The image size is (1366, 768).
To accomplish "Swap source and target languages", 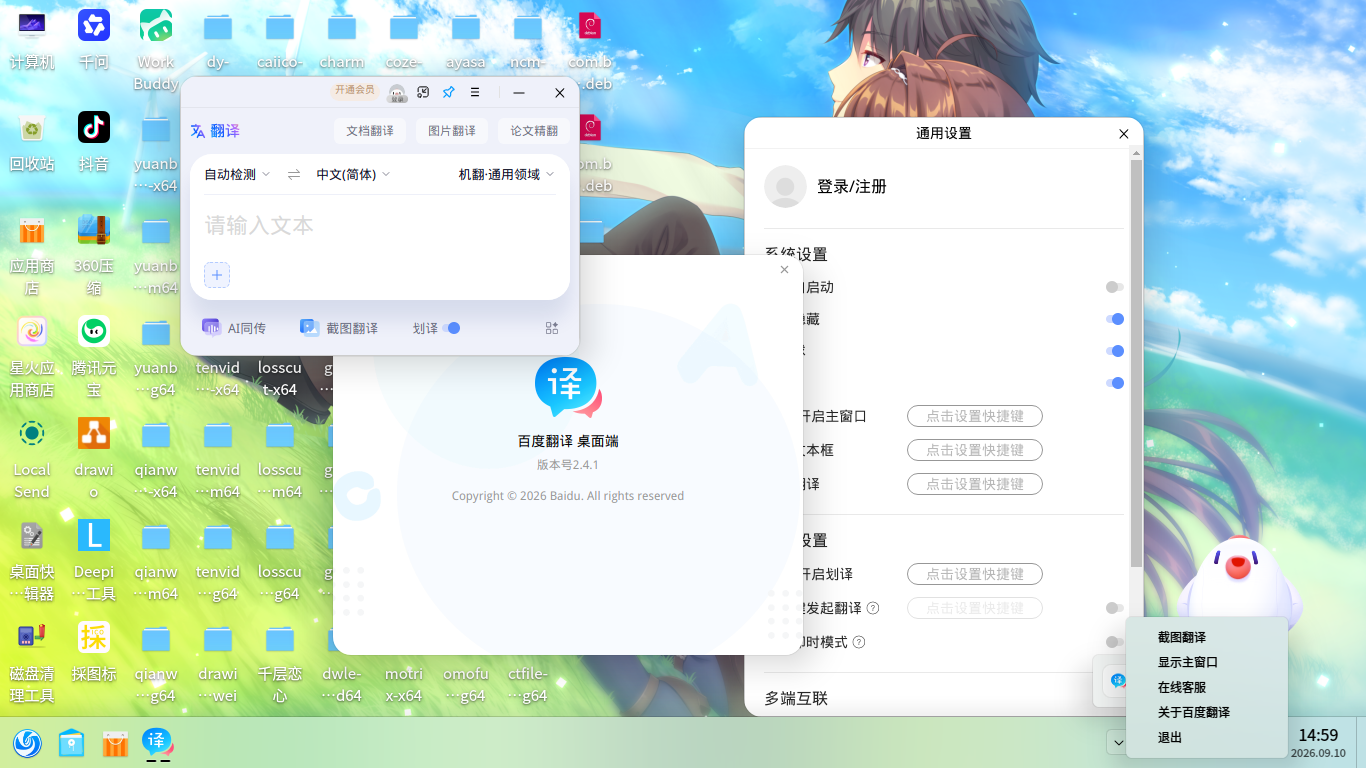I will [x=294, y=174].
